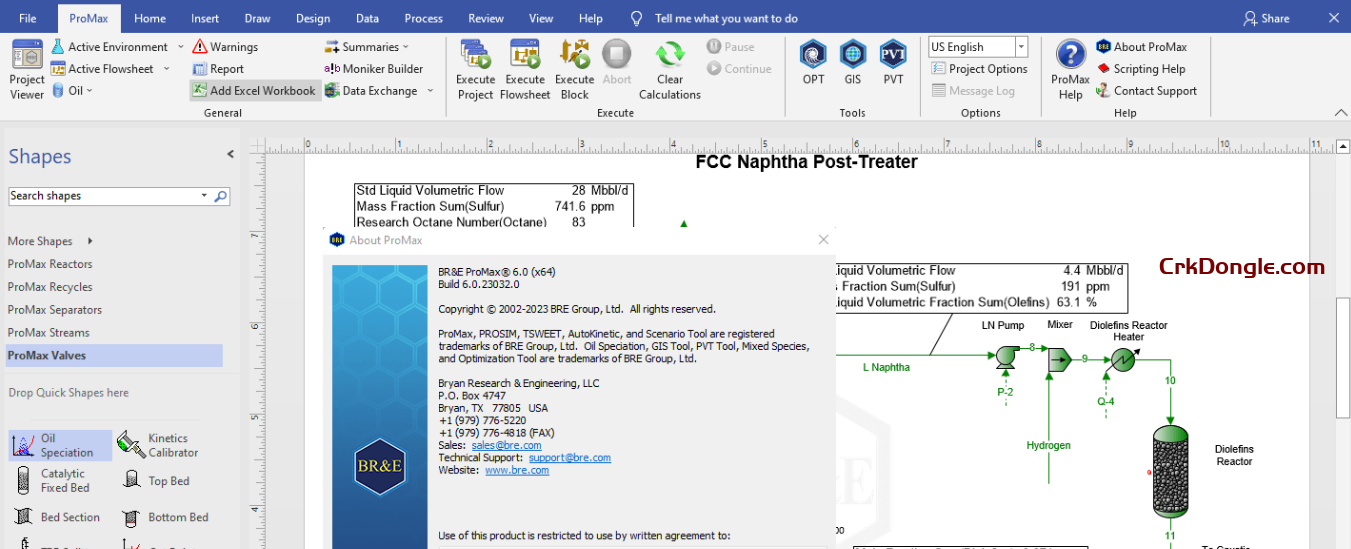The height and width of the screenshot is (549, 1351).
Task: Open the Project Viewer
Action: click(x=27, y=69)
